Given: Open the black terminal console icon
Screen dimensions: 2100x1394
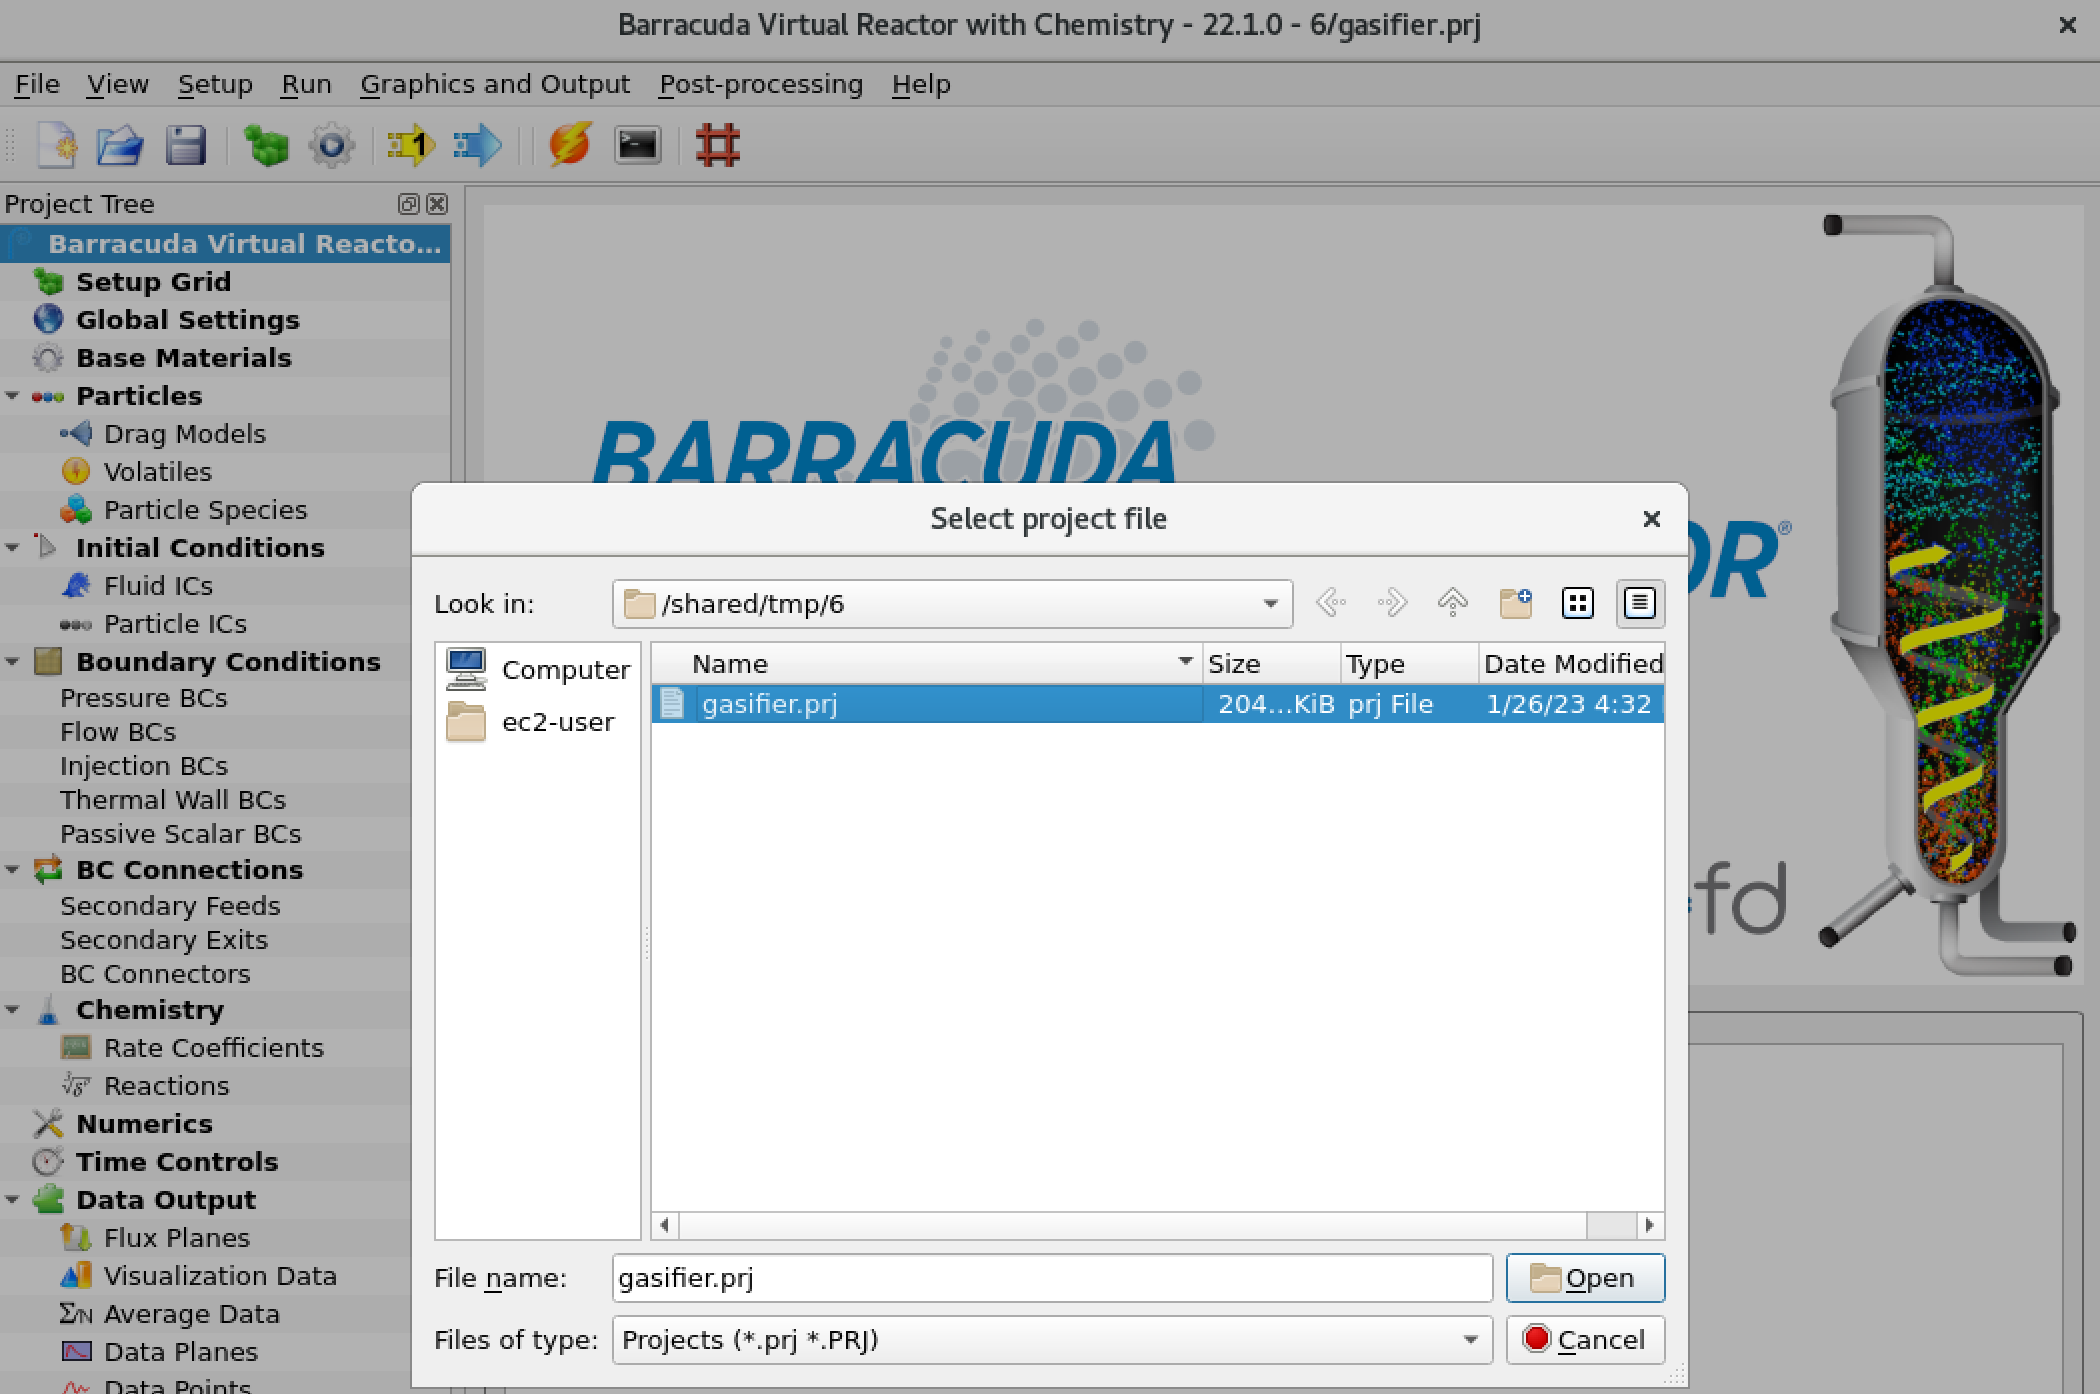Looking at the screenshot, I should [637, 146].
